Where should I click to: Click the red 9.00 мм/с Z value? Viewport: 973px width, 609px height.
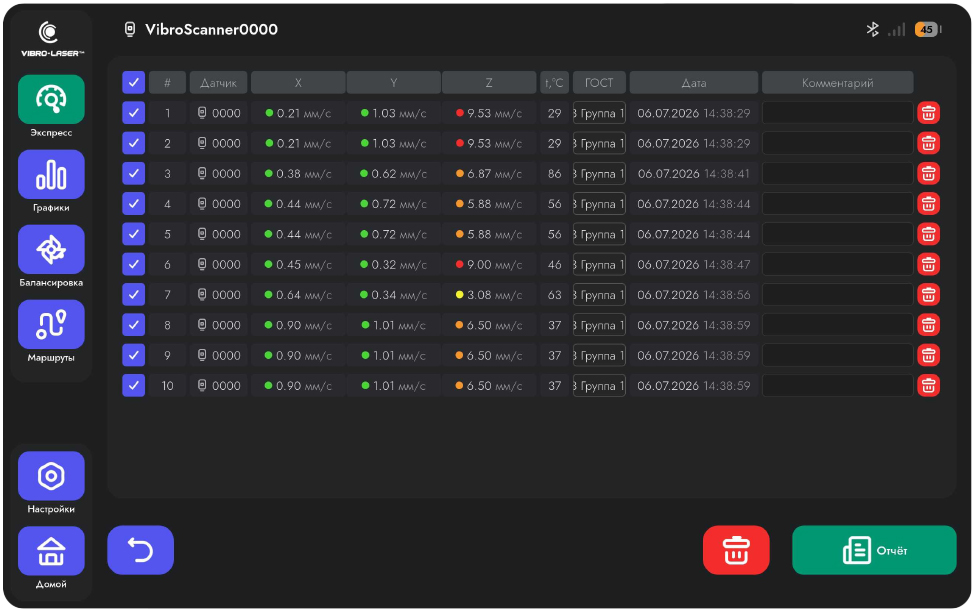tap(489, 264)
